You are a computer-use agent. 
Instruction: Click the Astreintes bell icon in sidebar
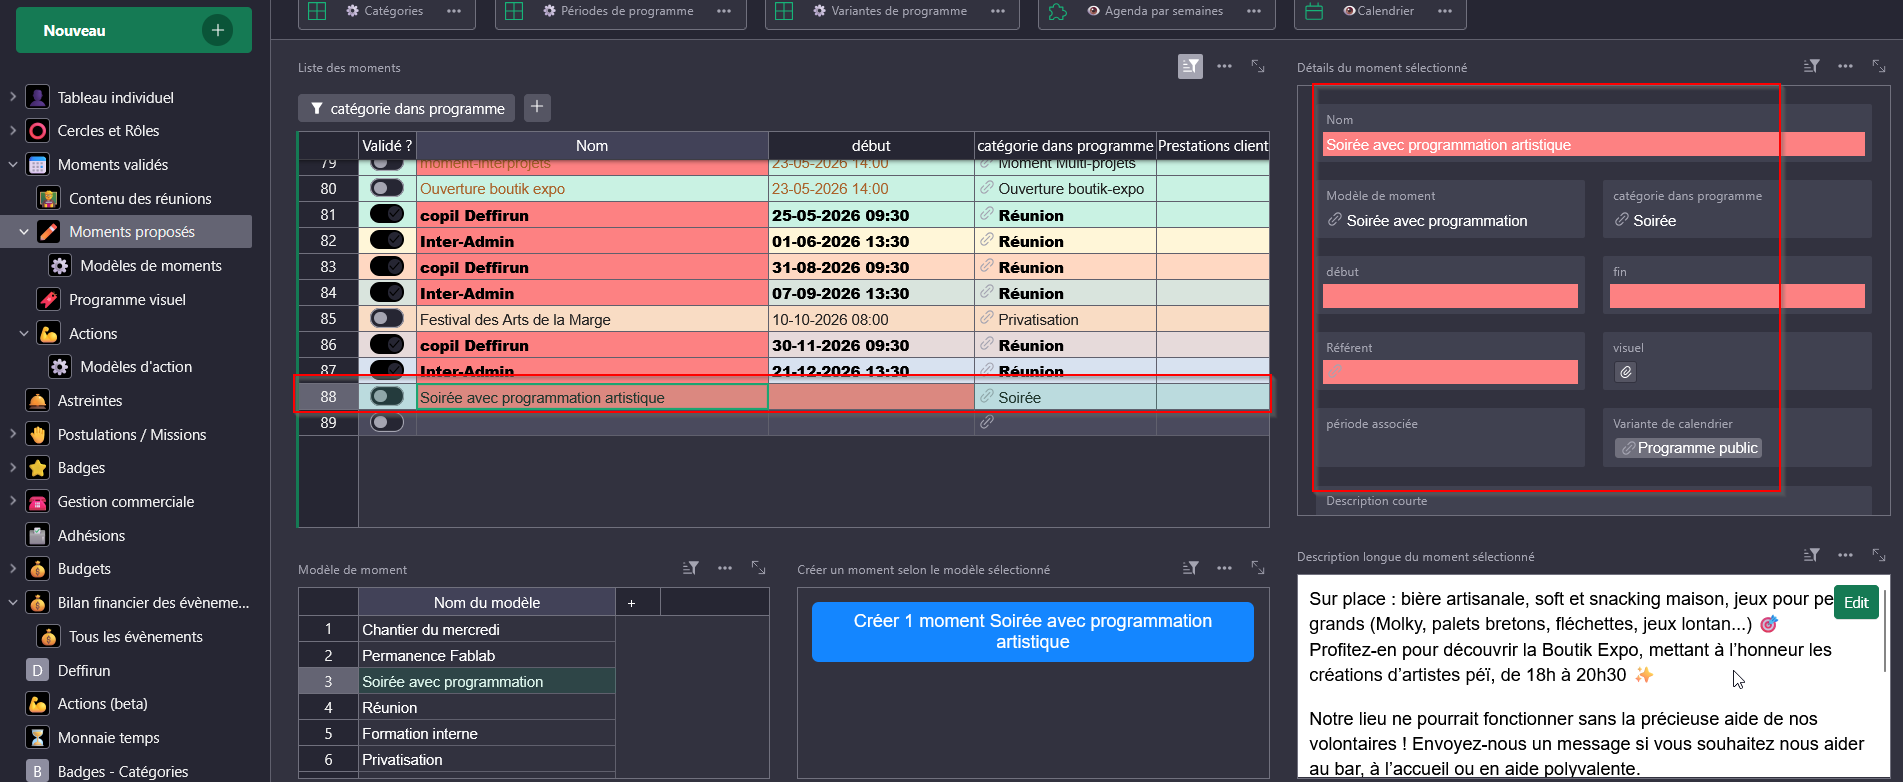pos(38,401)
